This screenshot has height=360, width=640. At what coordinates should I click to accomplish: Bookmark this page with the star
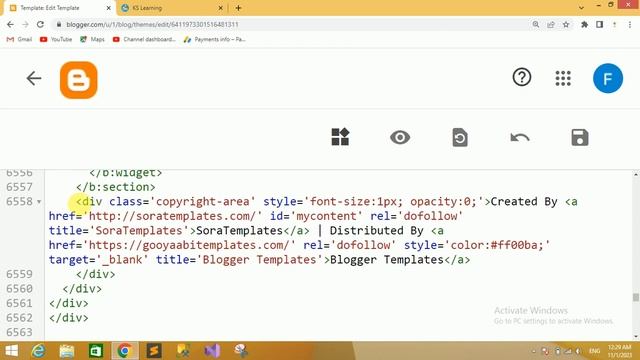[566, 24]
